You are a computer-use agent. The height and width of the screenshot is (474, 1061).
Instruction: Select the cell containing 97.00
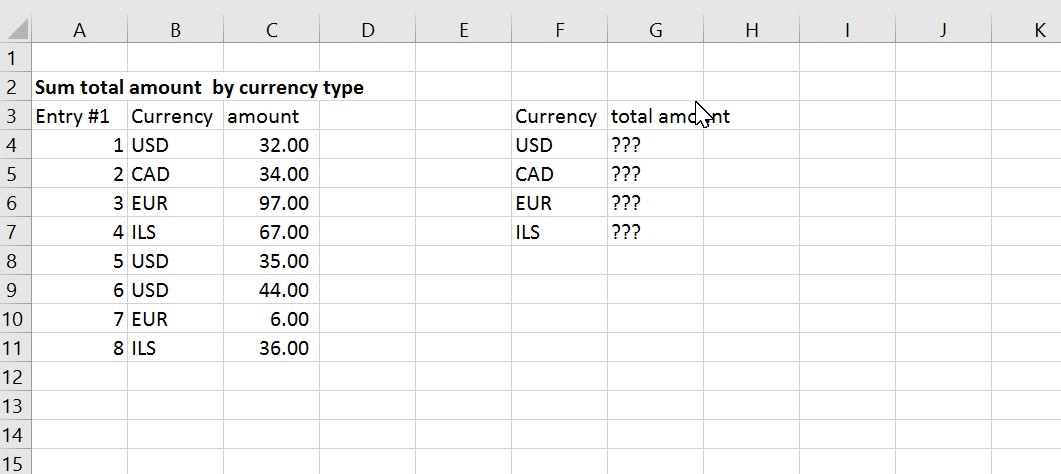click(271, 203)
